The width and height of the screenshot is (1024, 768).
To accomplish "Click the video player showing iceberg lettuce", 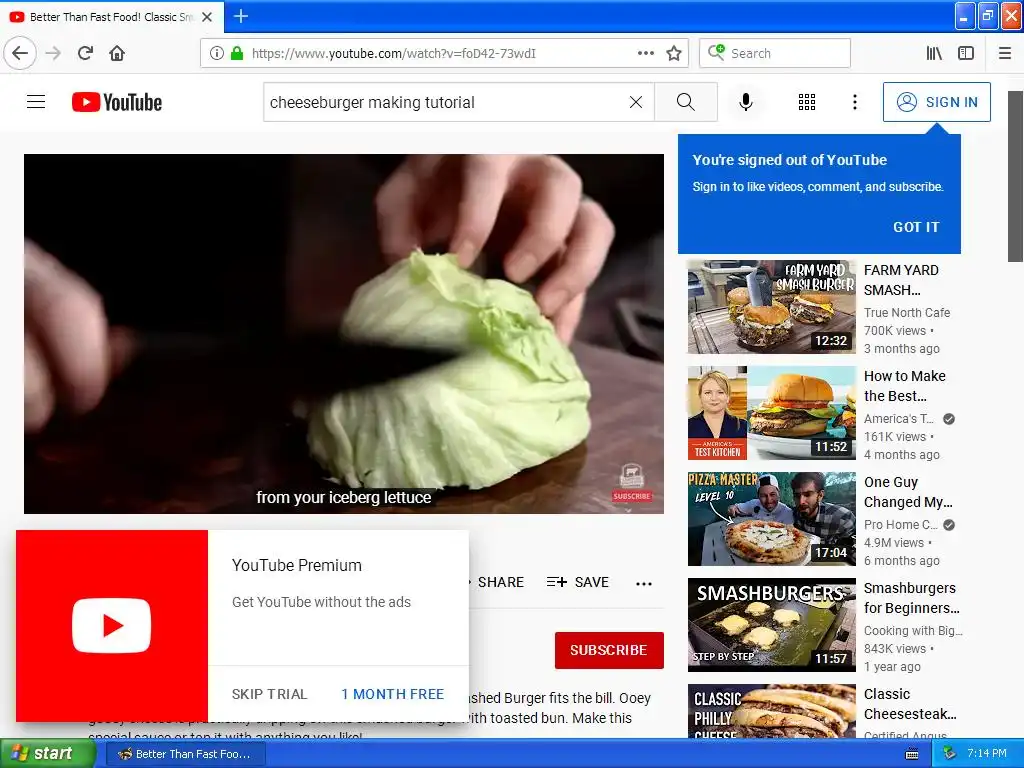I will tap(344, 334).
